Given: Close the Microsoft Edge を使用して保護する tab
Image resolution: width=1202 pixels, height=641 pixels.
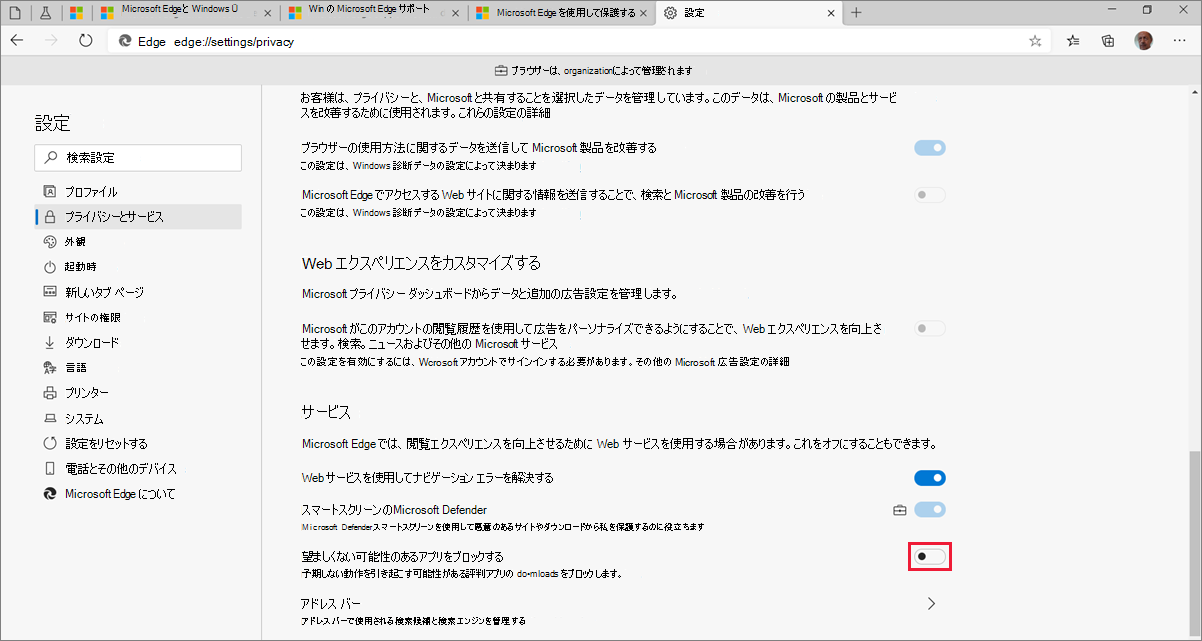Looking at the screenshot, I should [643, 13].
